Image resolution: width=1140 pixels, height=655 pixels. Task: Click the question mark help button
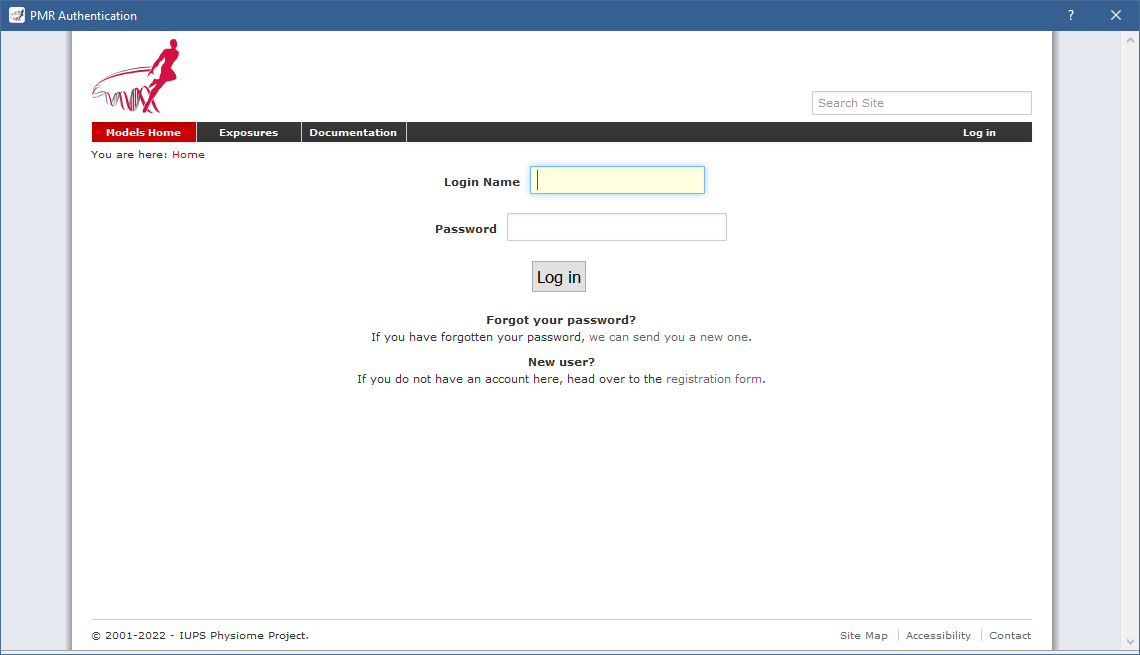coord(1070,15)
